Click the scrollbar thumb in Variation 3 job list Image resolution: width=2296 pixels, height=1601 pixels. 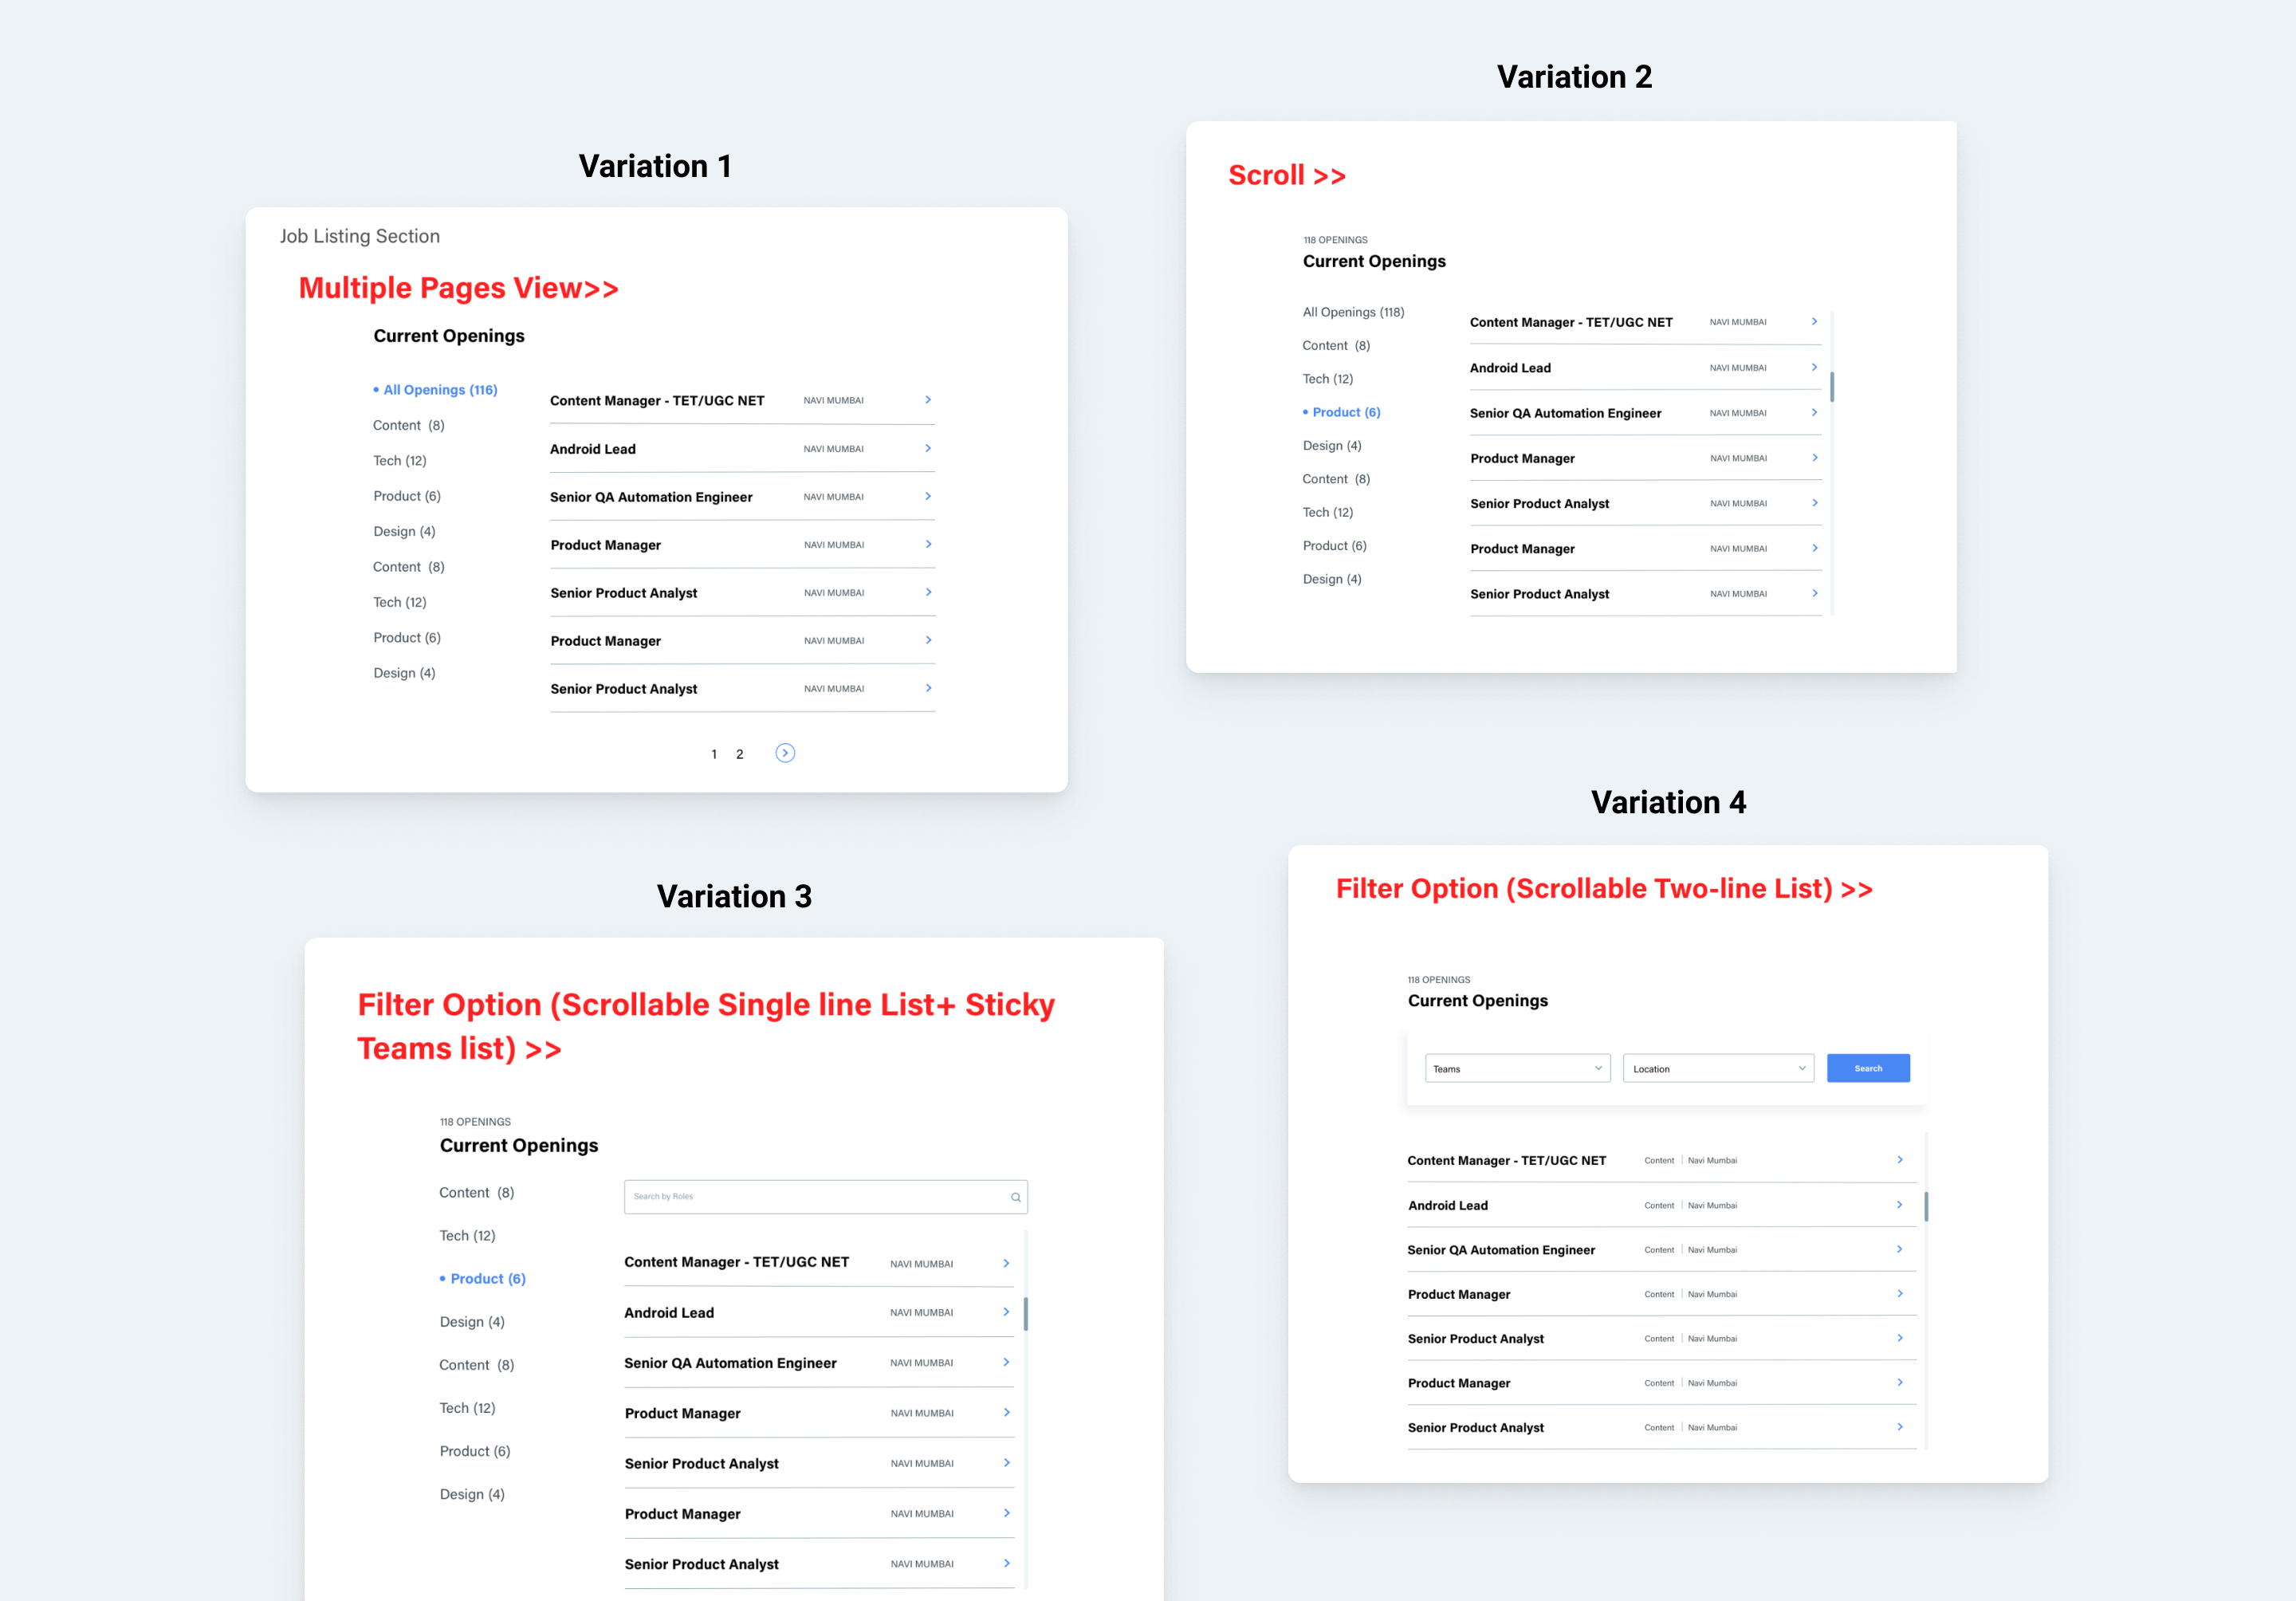tap(1025, 1314)
